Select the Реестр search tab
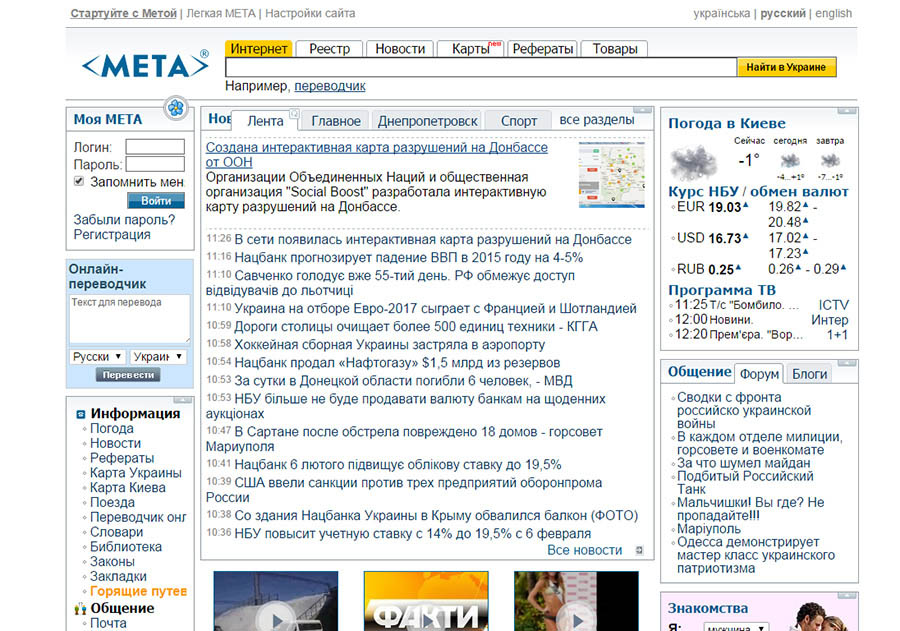 pyautogui.click(x=329, y=49)
